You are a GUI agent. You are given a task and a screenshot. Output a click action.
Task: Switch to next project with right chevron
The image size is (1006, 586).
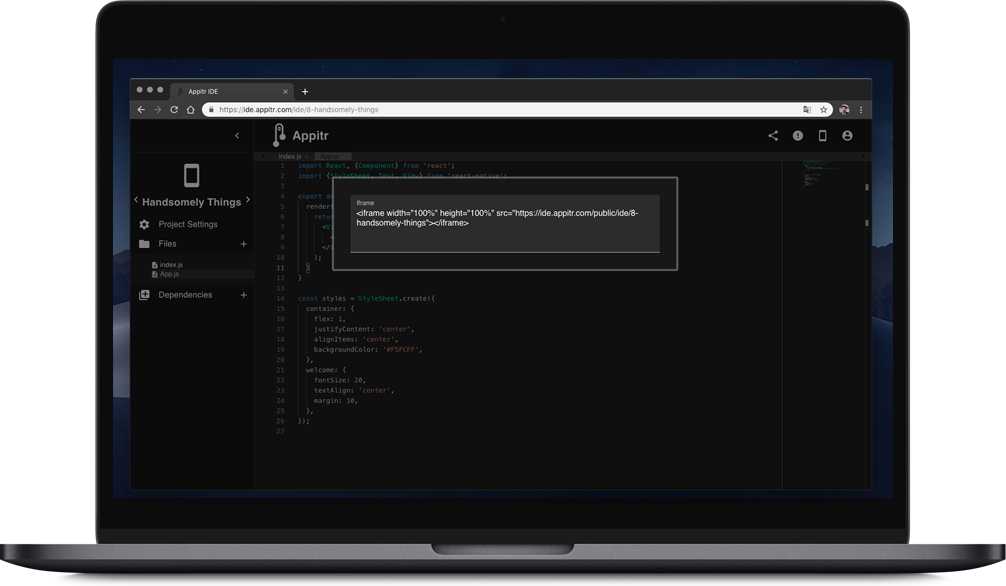(248, 200)
